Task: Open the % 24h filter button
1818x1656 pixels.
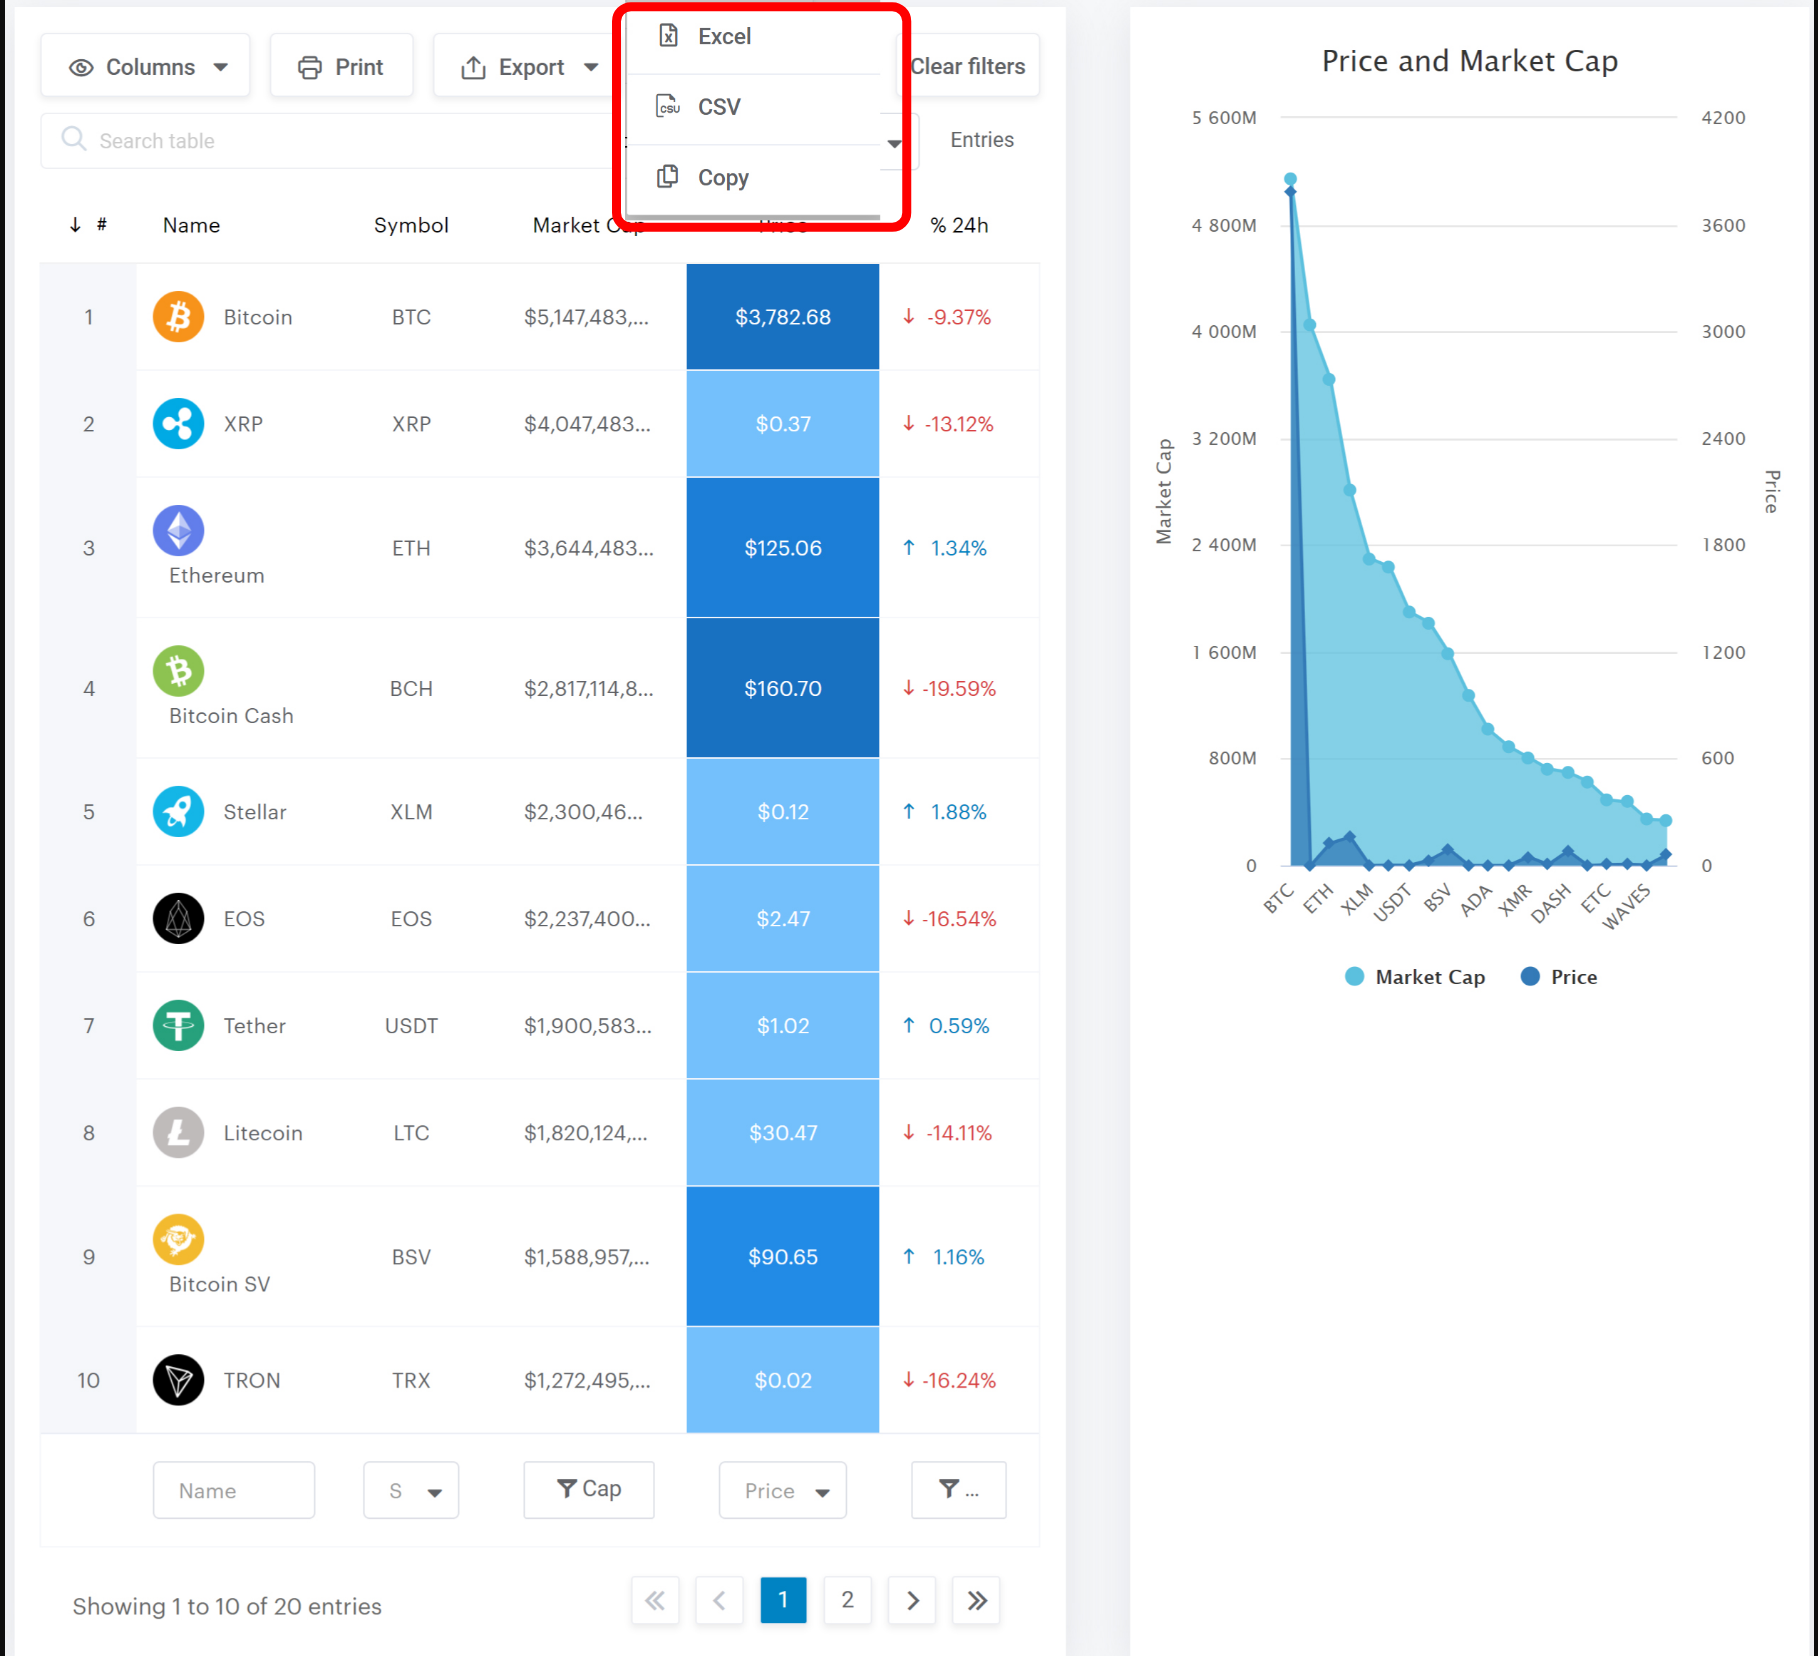Action: pyautogui.click(x=958, y=1490)
